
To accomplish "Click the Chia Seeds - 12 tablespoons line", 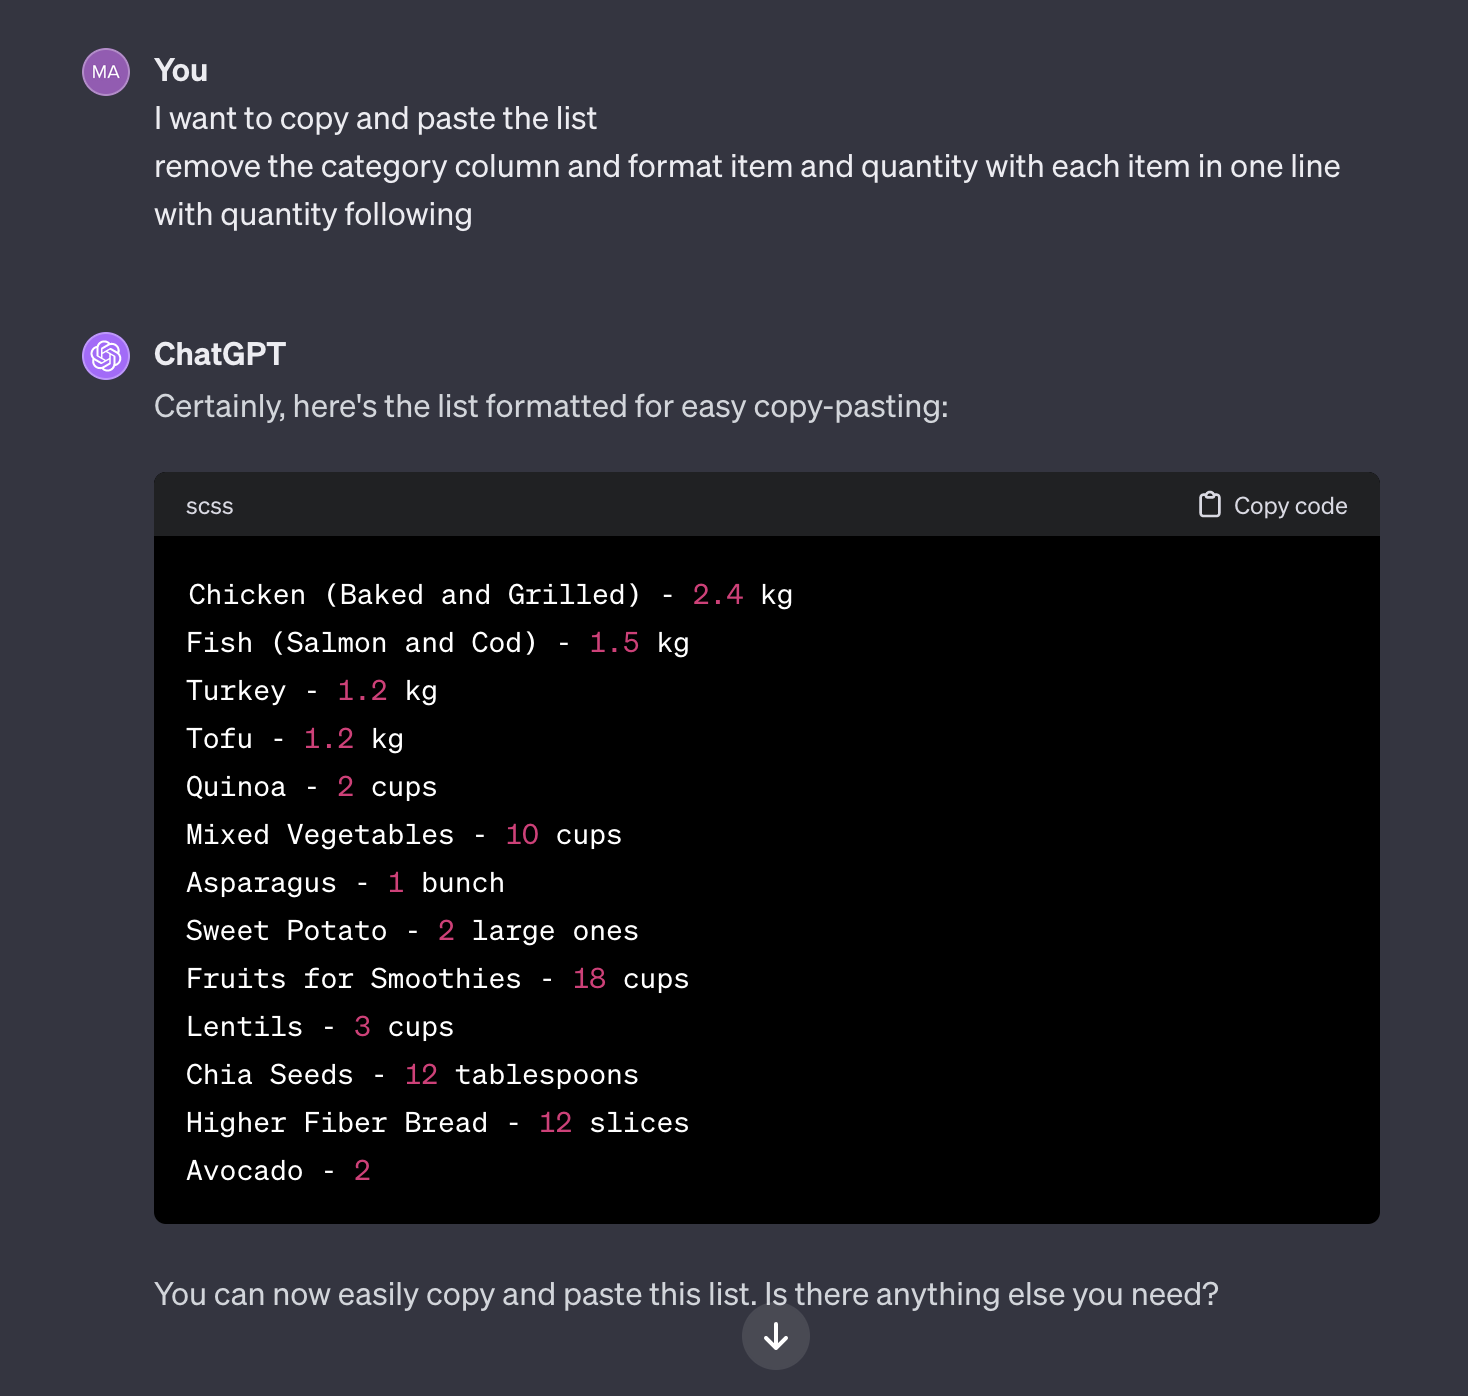I will point(412,1075).
